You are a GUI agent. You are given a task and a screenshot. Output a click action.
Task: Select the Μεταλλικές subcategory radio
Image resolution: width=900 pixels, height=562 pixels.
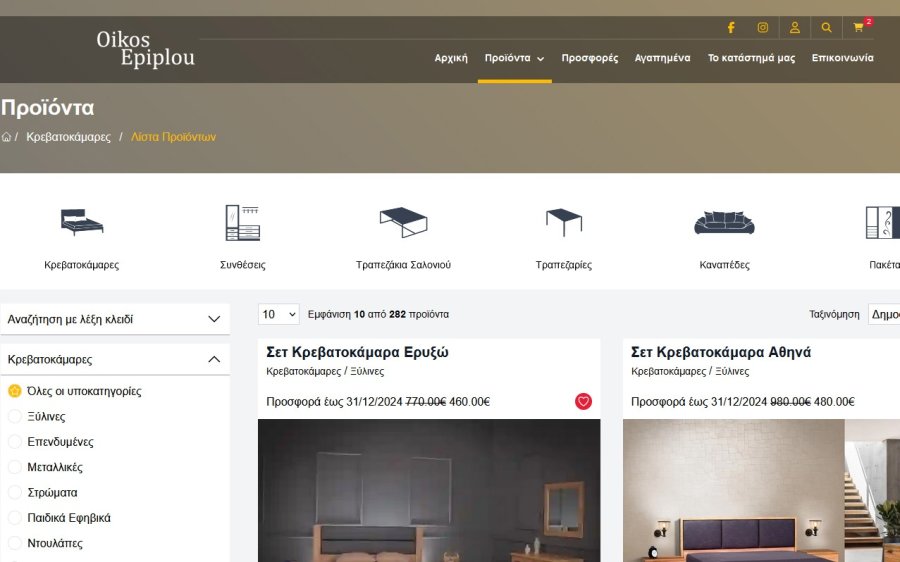pos(15,467)
